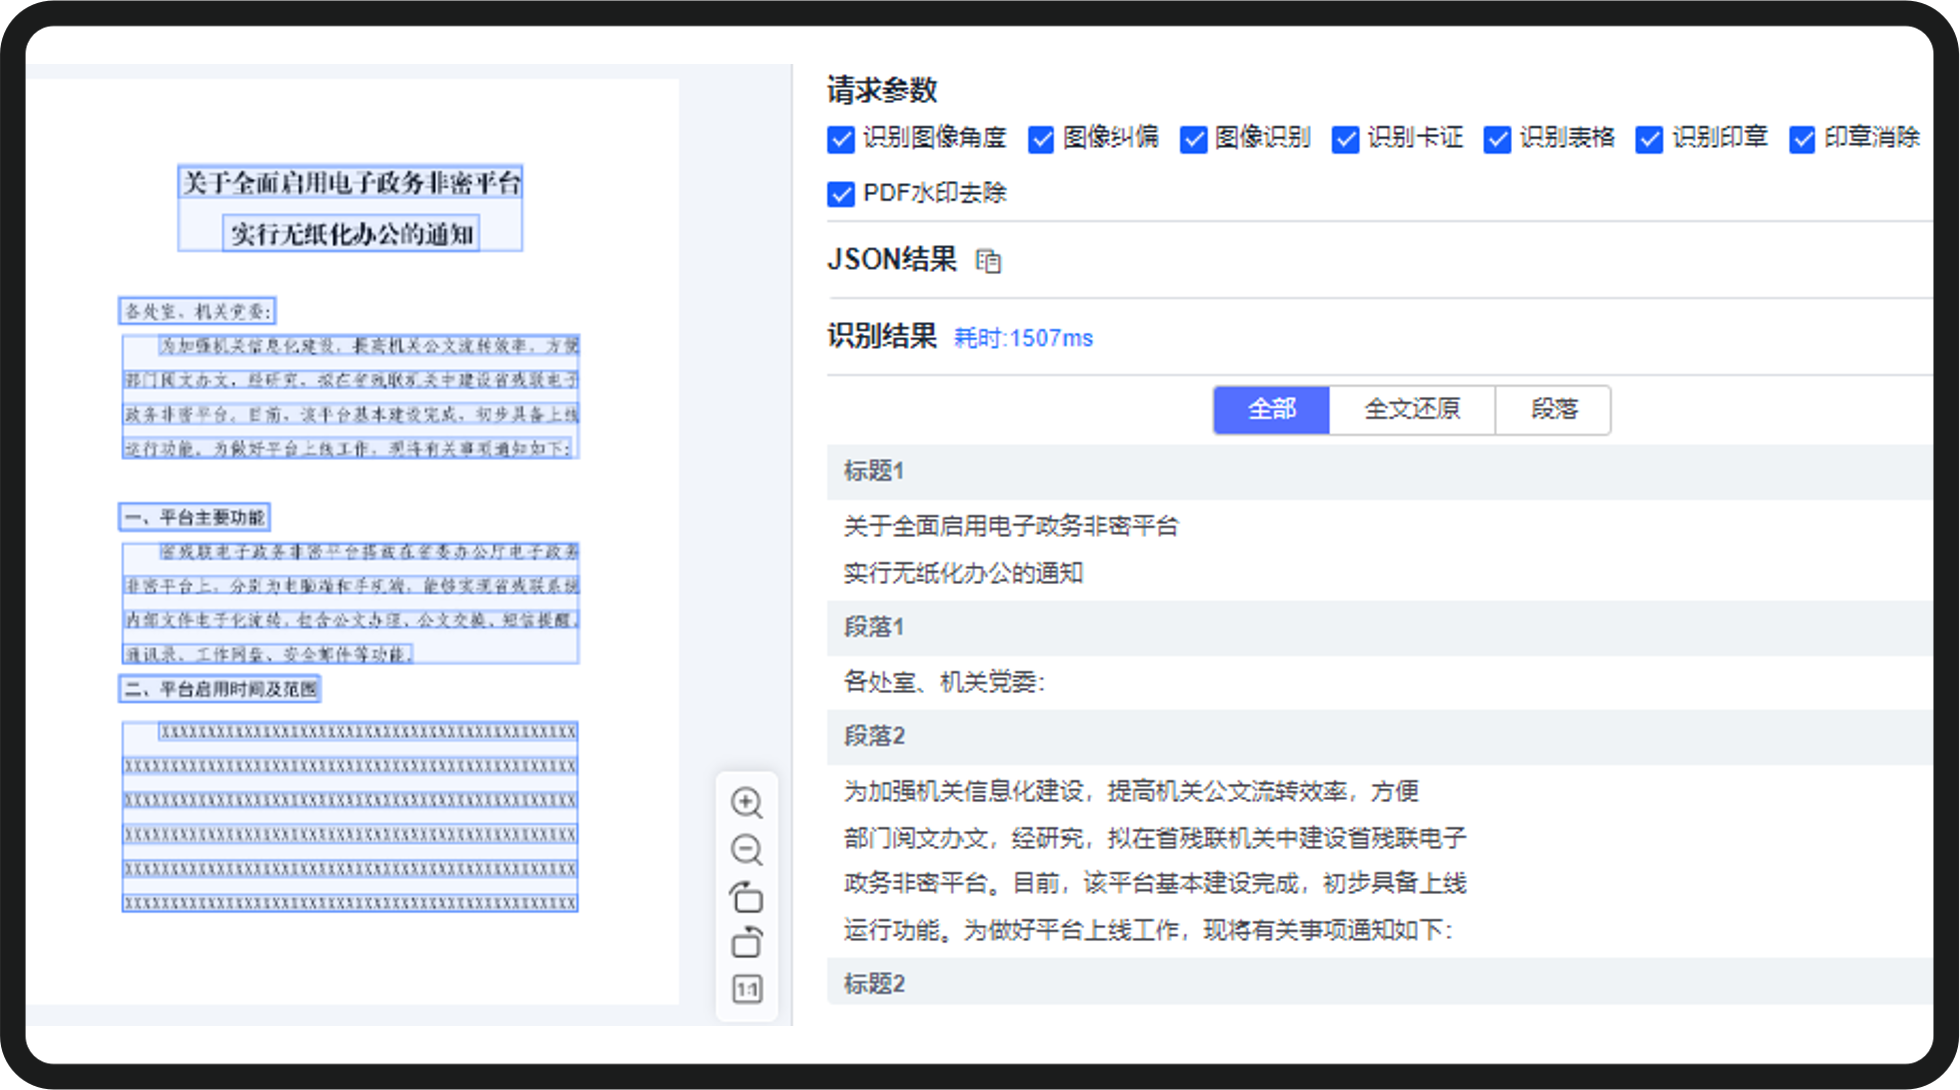
Task: Toggle the 识别图像角度 checkbox
Action: (x=841, y=139)
